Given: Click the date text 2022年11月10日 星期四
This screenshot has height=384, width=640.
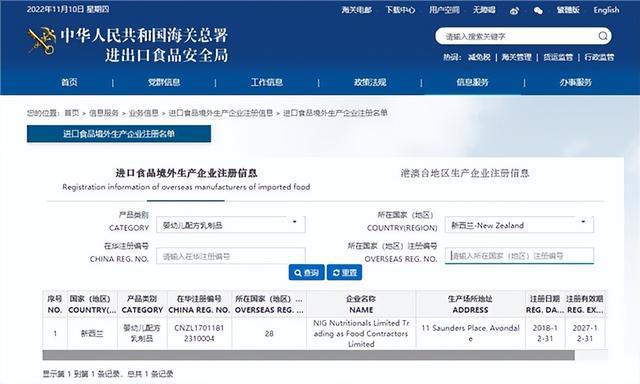Looking at the screenshot, I should [68, 9].
